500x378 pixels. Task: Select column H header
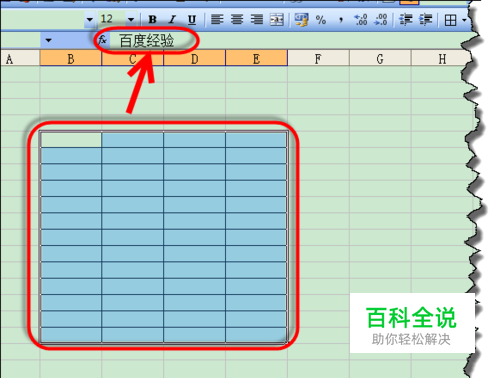pos(442,58)
